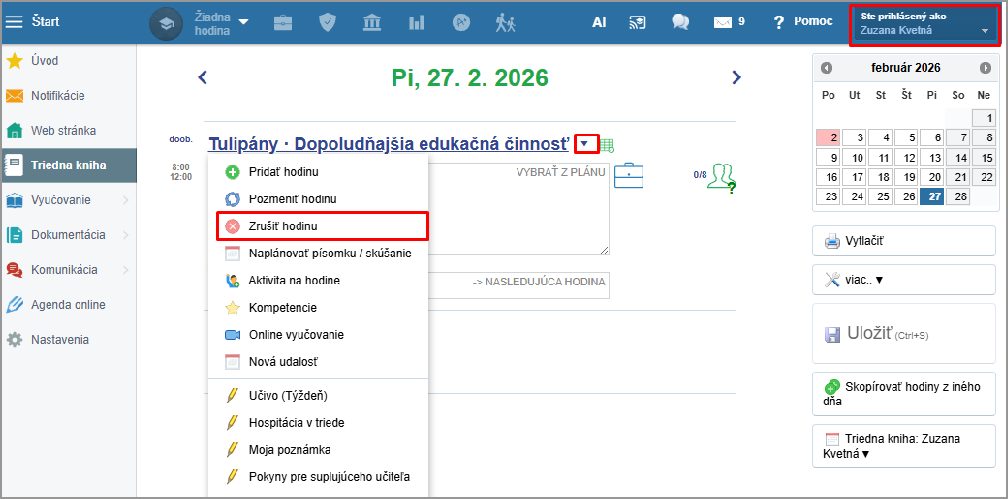Open the 0/8 attendance students icon
The image size is (1008, 499).
[x=721, y=176]
